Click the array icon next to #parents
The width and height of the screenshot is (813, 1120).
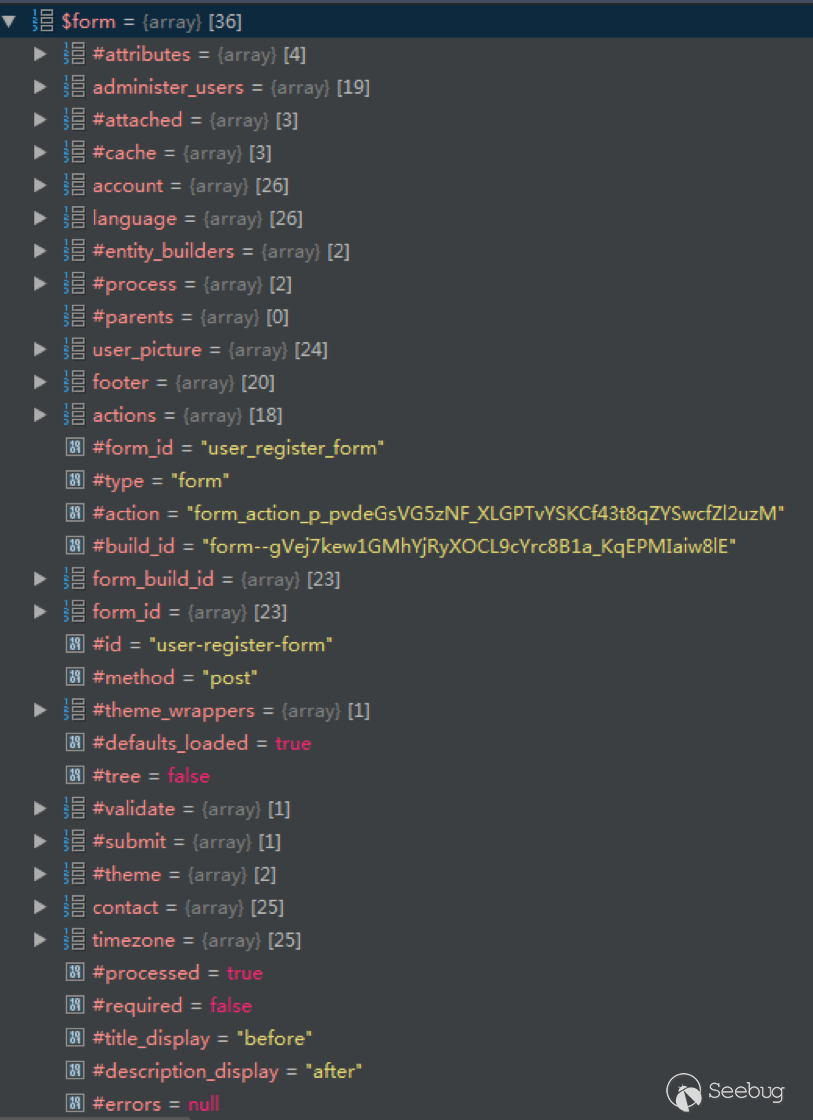click(74, 317)
